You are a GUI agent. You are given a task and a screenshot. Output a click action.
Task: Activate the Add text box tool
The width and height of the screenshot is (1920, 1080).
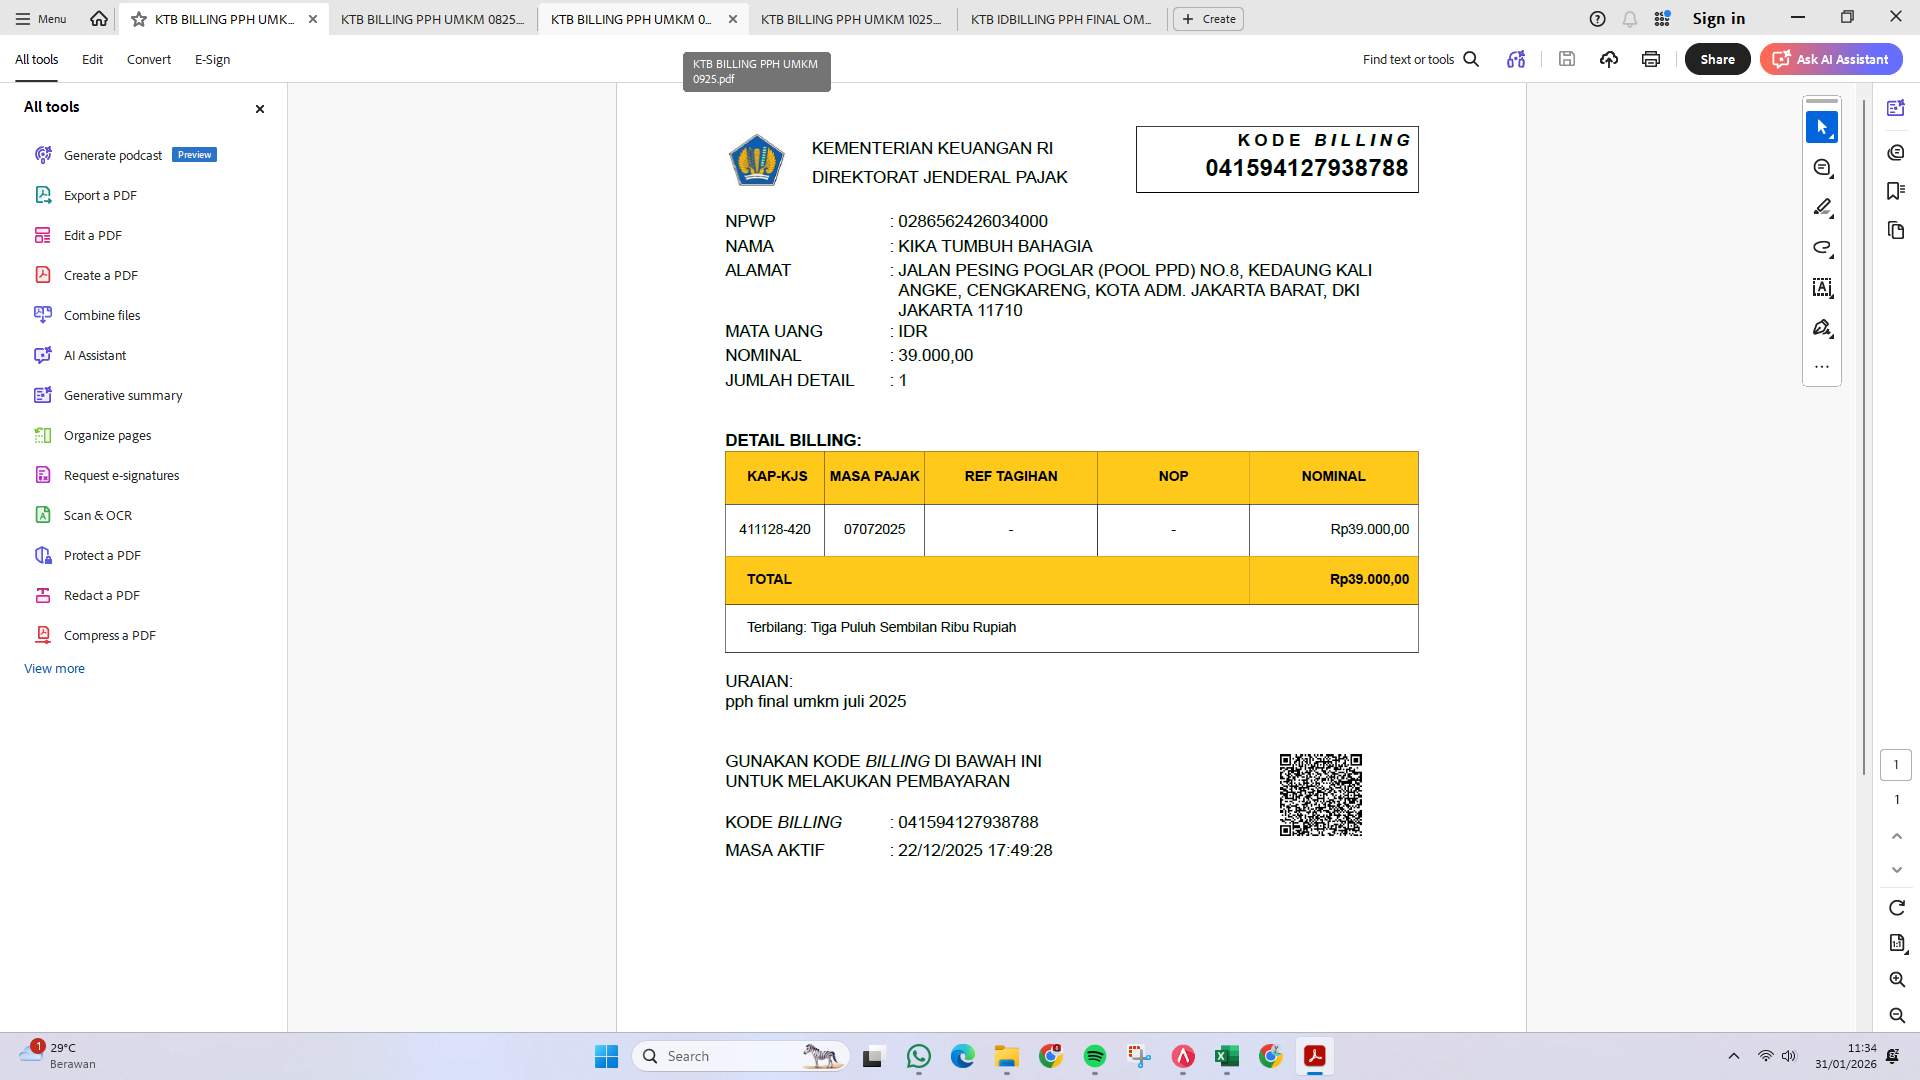[x=1823, y=288]
